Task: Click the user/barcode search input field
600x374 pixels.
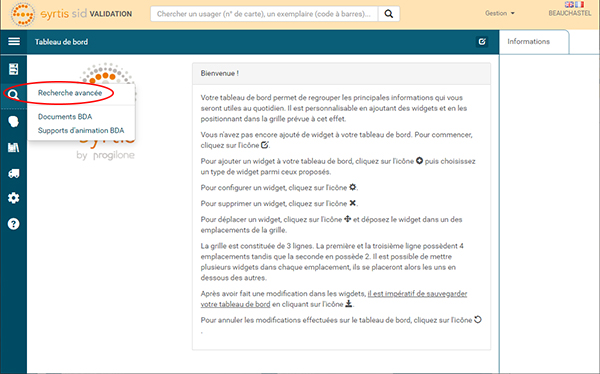Action: [x=264, y=14]
